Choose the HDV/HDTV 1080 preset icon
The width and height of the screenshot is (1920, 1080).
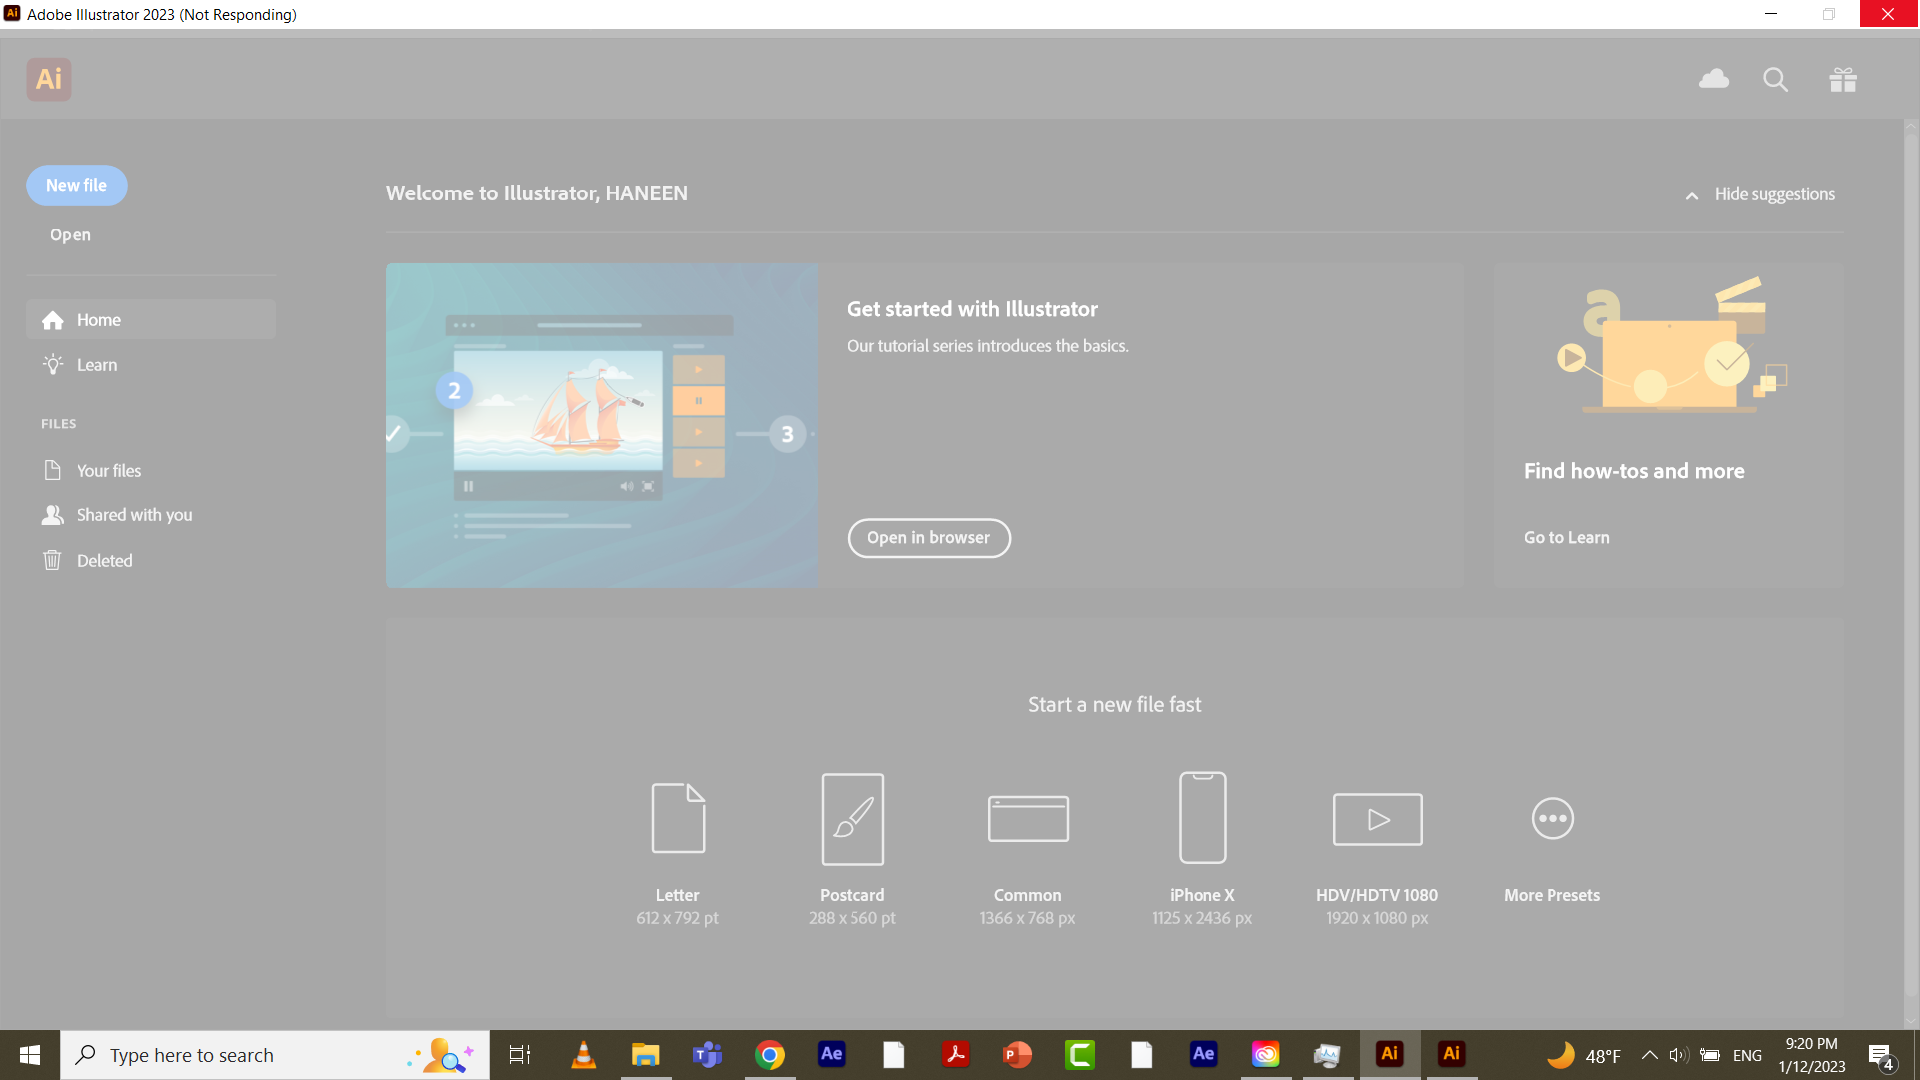(x=1377, y=819)
